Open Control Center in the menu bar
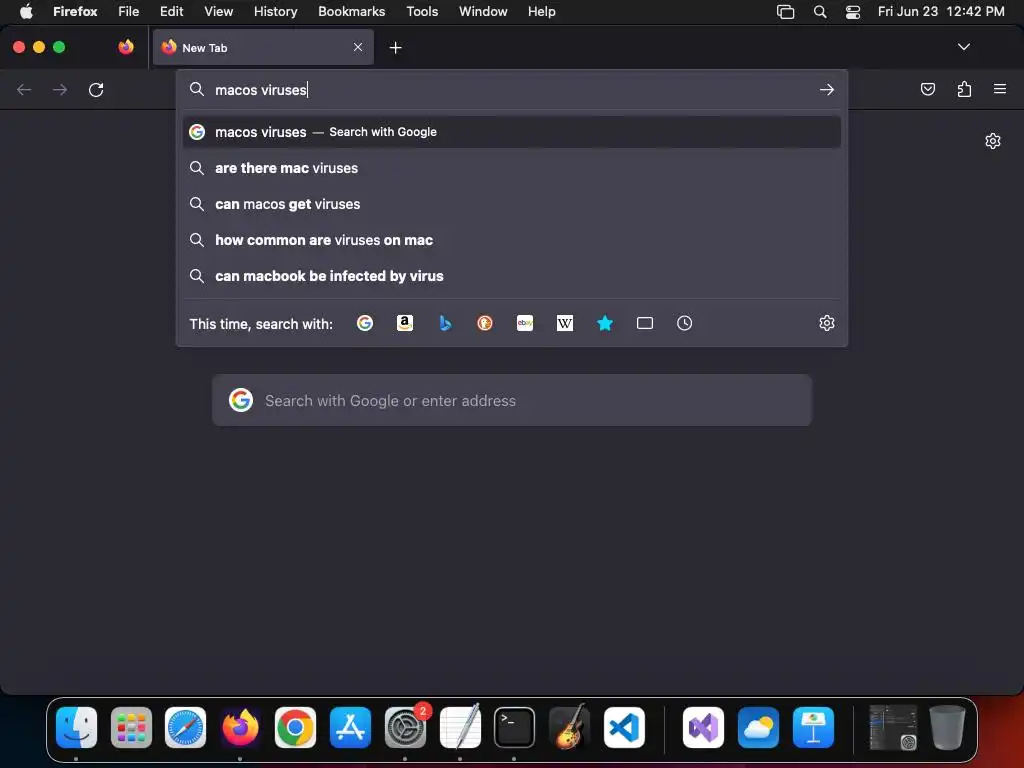 852,11
